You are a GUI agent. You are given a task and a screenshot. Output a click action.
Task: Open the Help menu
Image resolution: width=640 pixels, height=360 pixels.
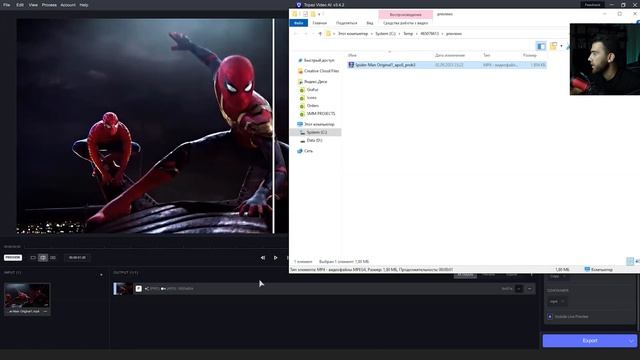[84, 5]
